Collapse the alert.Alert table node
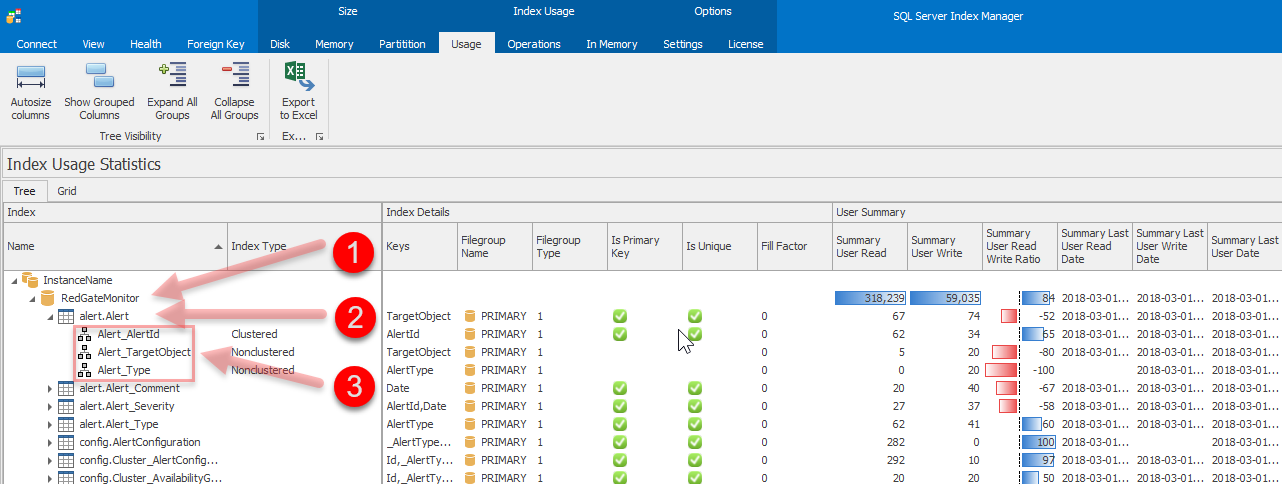Screen dimensions: 1282x484 (x=50, y=317)
